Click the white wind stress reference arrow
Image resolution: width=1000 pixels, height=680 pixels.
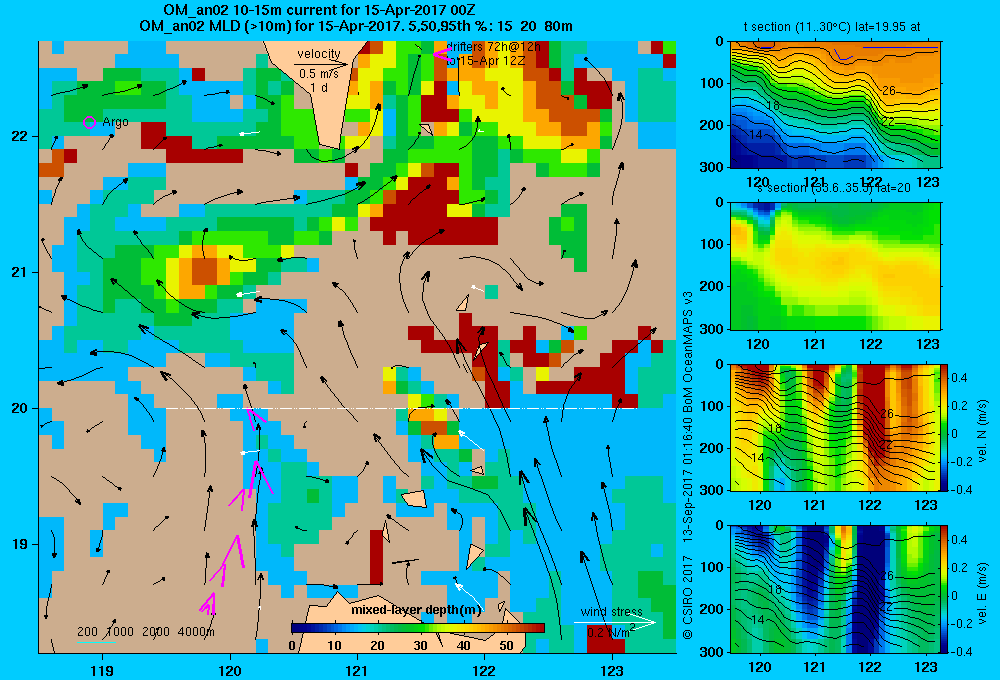[614, 623]
